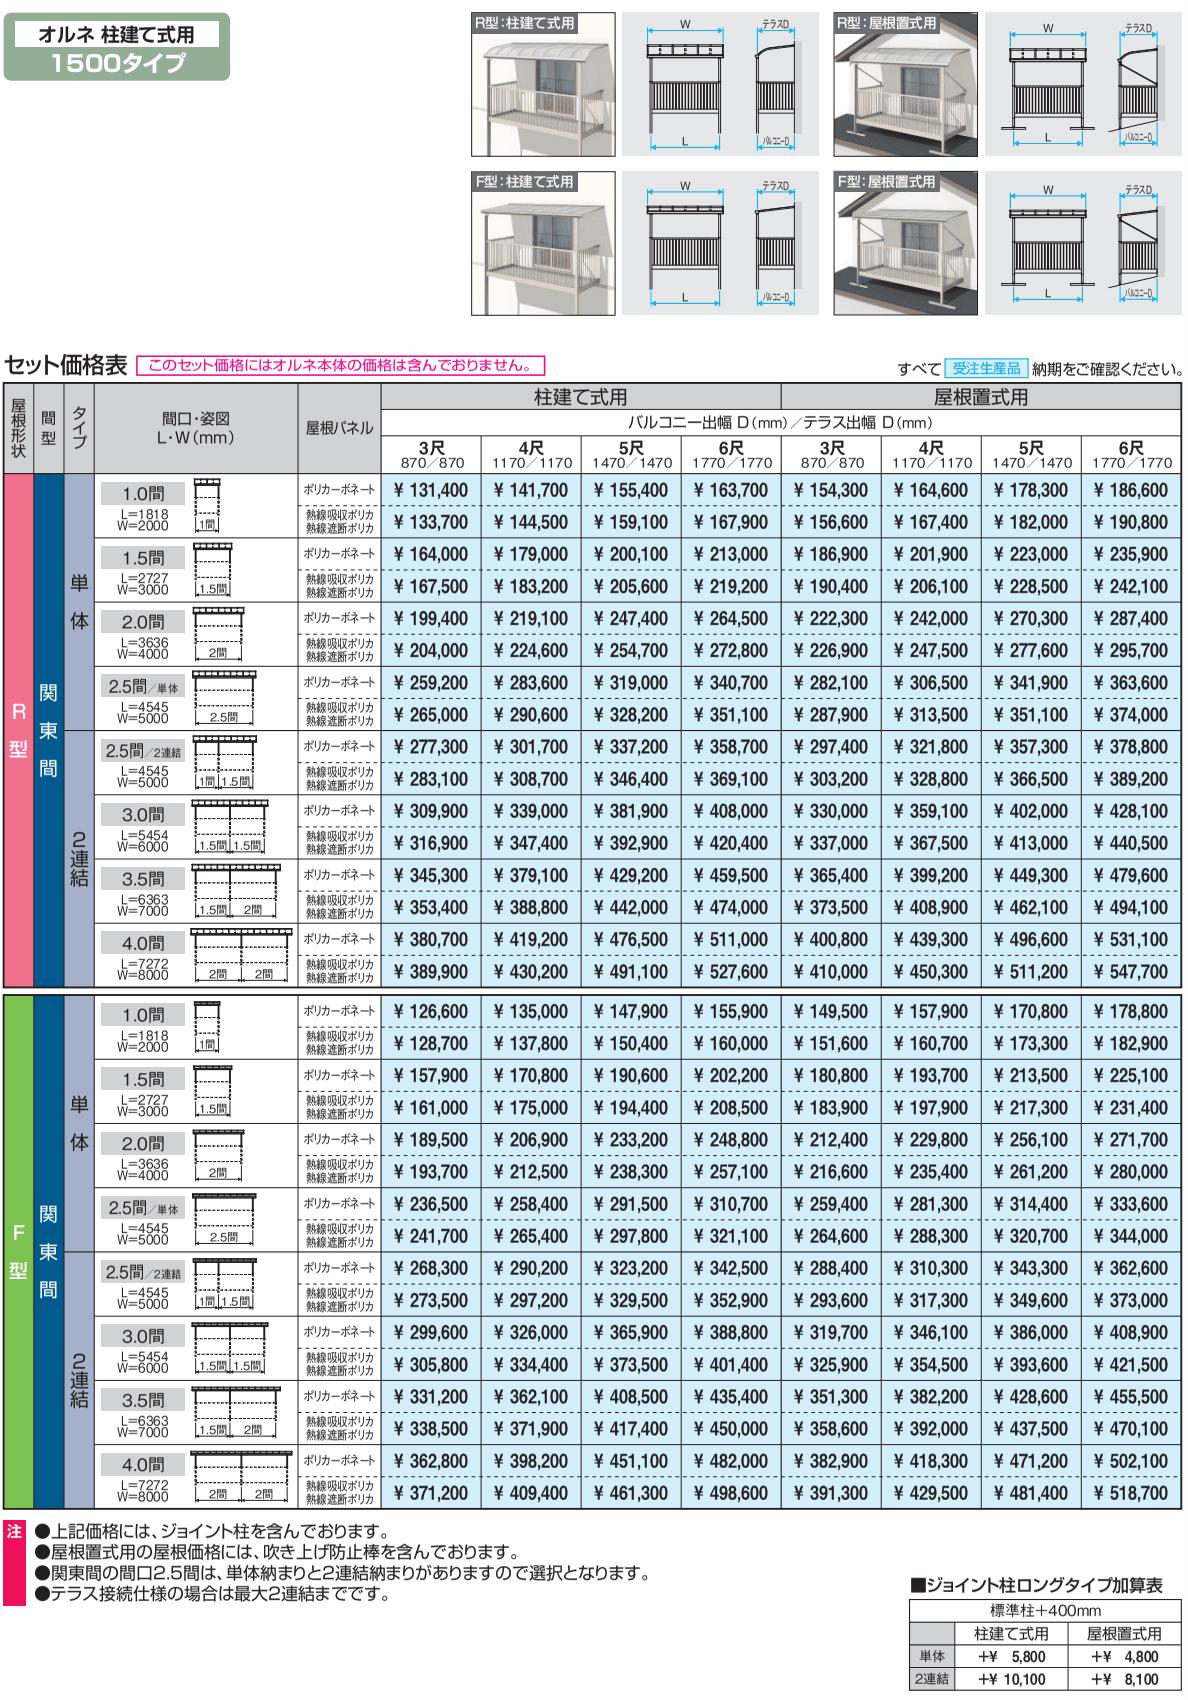Click the price ¥163,700
Image resolution: width=1188 pixels, height=1700 pixels.
(731, 490)
